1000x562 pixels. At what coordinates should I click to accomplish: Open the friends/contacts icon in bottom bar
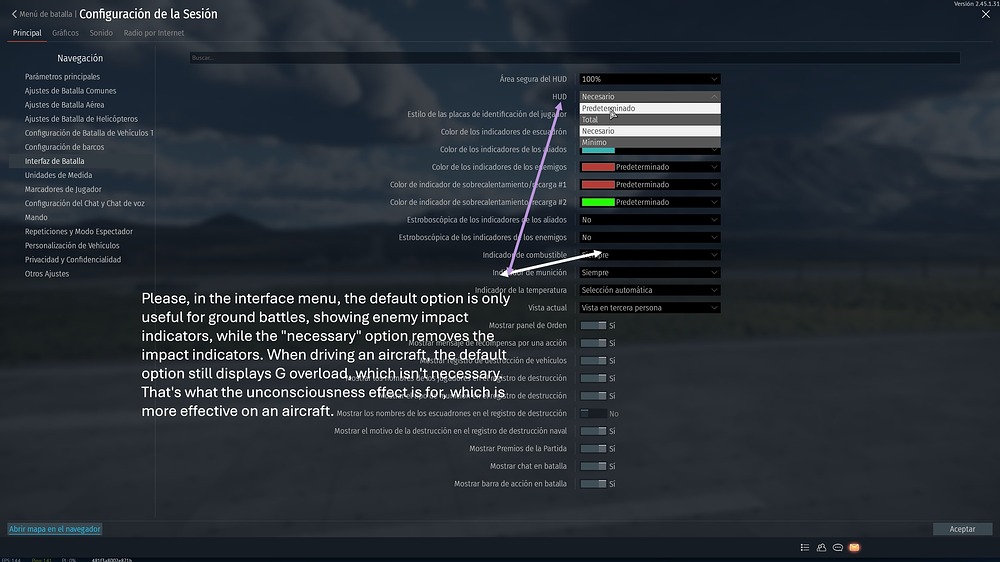point(821,547)
